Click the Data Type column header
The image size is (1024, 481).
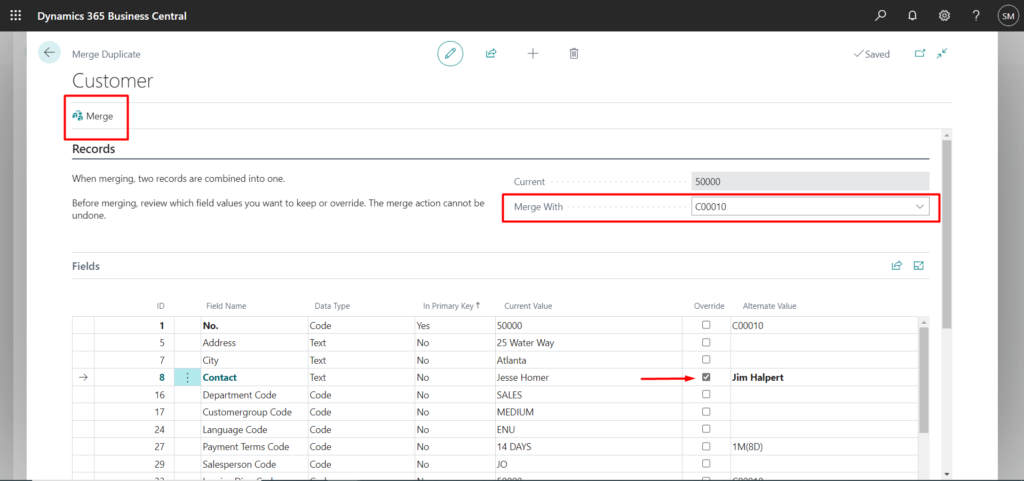(332, 305)
